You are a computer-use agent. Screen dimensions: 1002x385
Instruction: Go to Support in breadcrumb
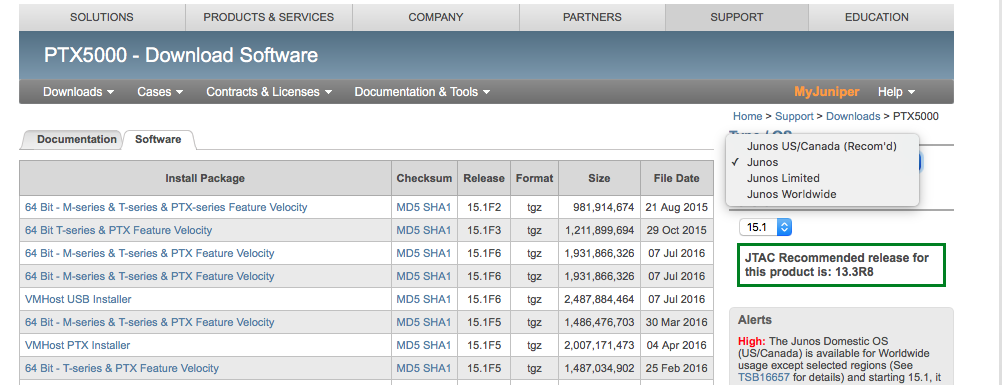[794, 116]
